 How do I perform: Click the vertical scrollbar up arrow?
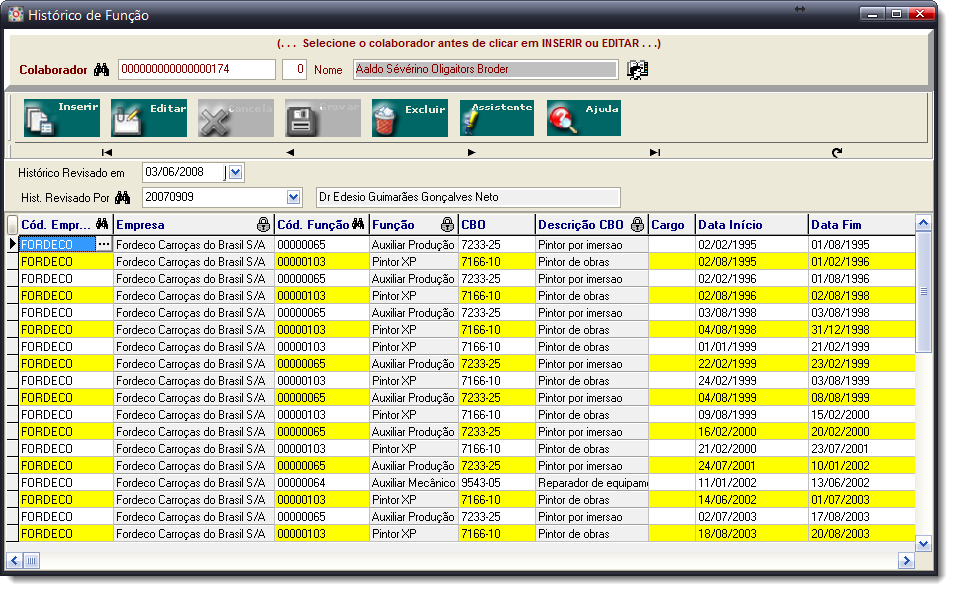pyautogui.click(x=923, y=223)
